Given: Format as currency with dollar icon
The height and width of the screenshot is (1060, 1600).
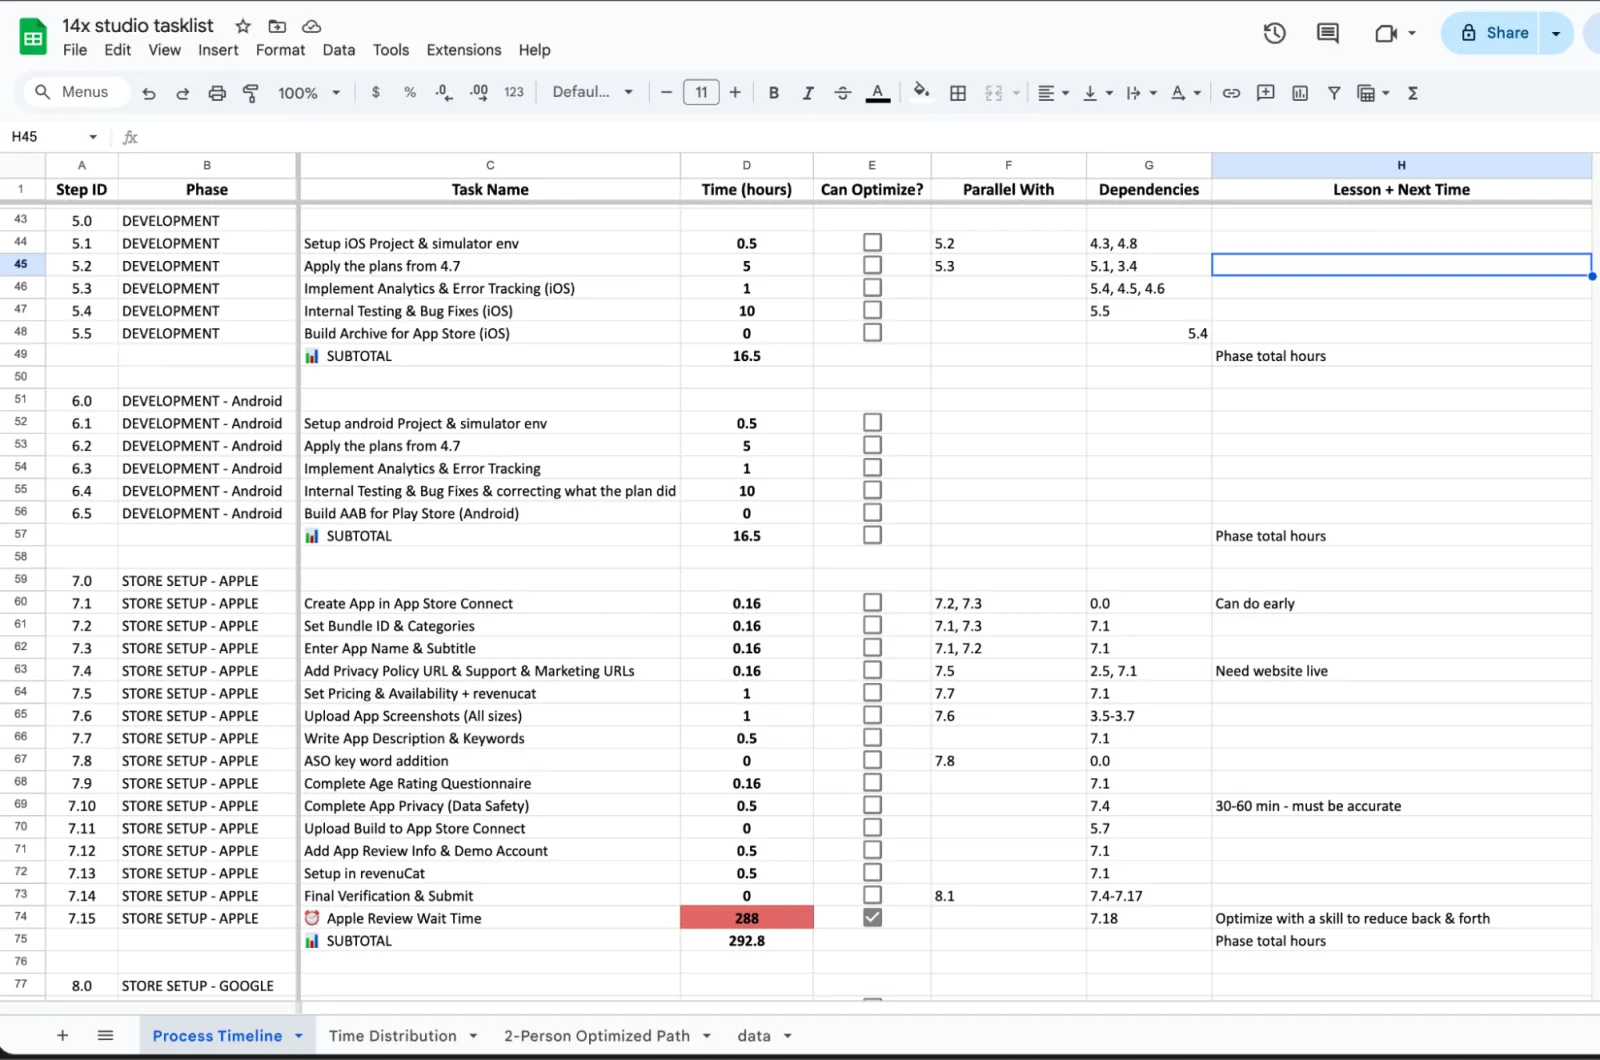Looking at the screenshot, I should tap(376, 92).
